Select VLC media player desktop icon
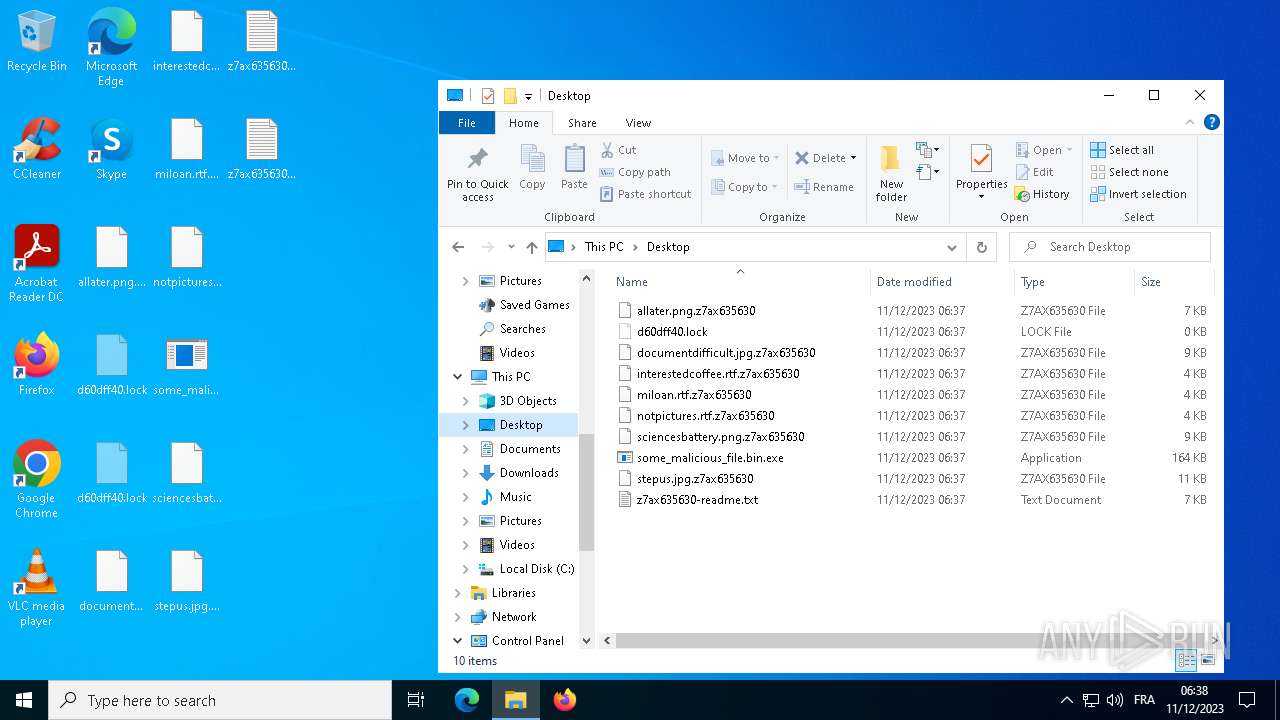1280x720 pixels. coord(37,587)
